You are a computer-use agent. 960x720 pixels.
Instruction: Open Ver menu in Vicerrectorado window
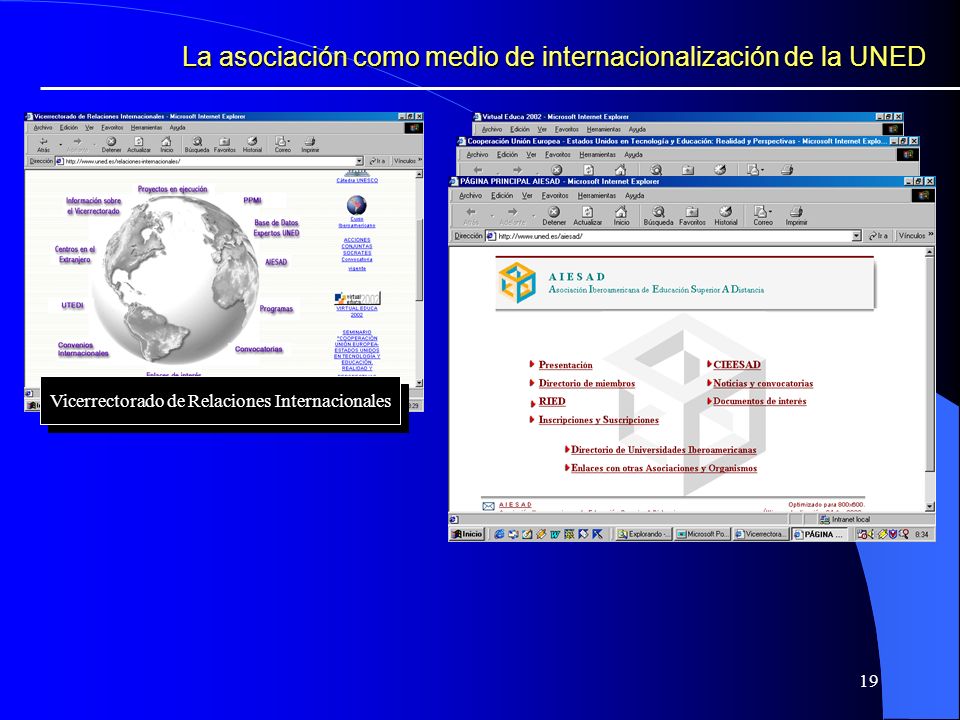[x=89, y=128]
